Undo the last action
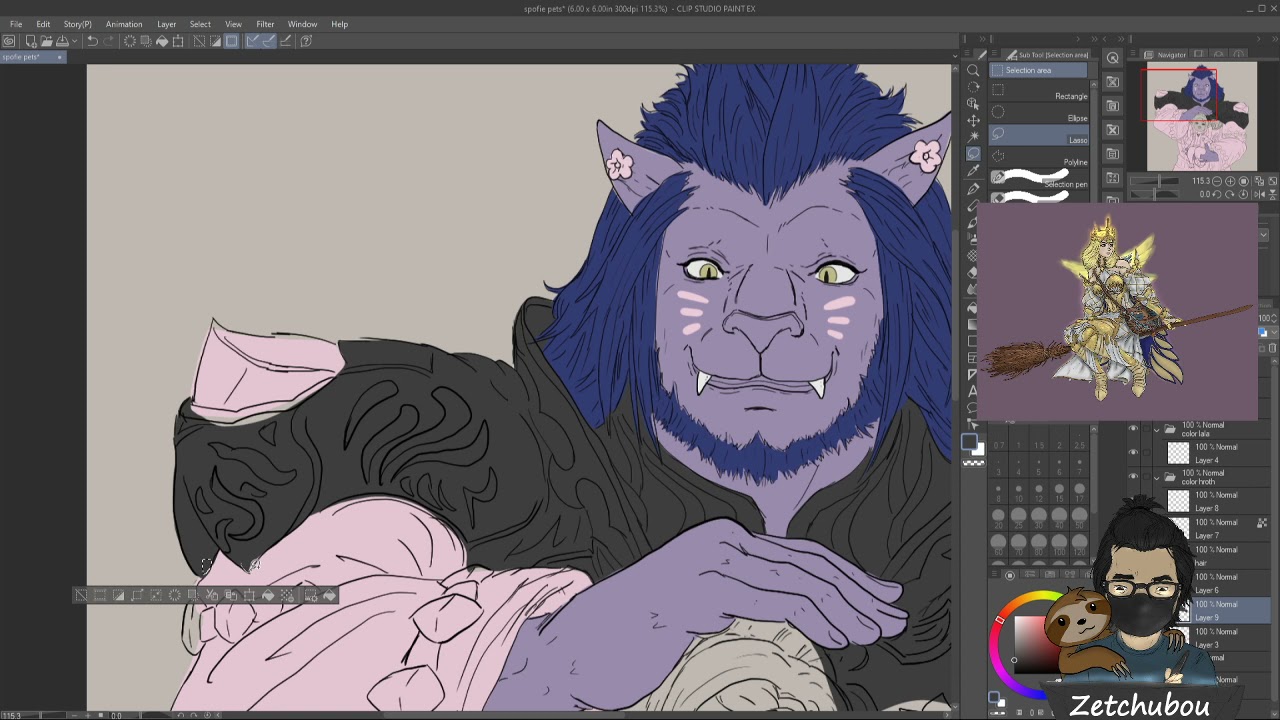This screenshot has height=720, width=1280. click(92, 41)
